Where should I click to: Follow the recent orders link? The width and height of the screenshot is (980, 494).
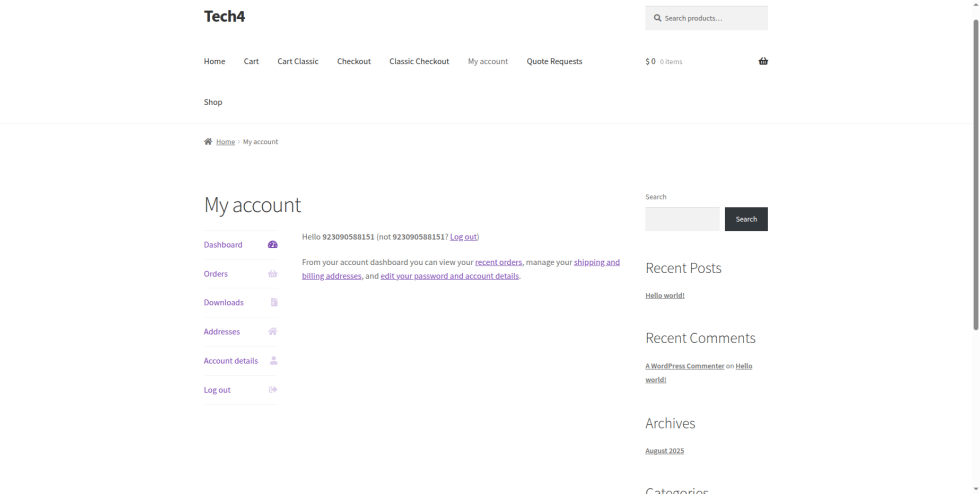pos(498,262)
